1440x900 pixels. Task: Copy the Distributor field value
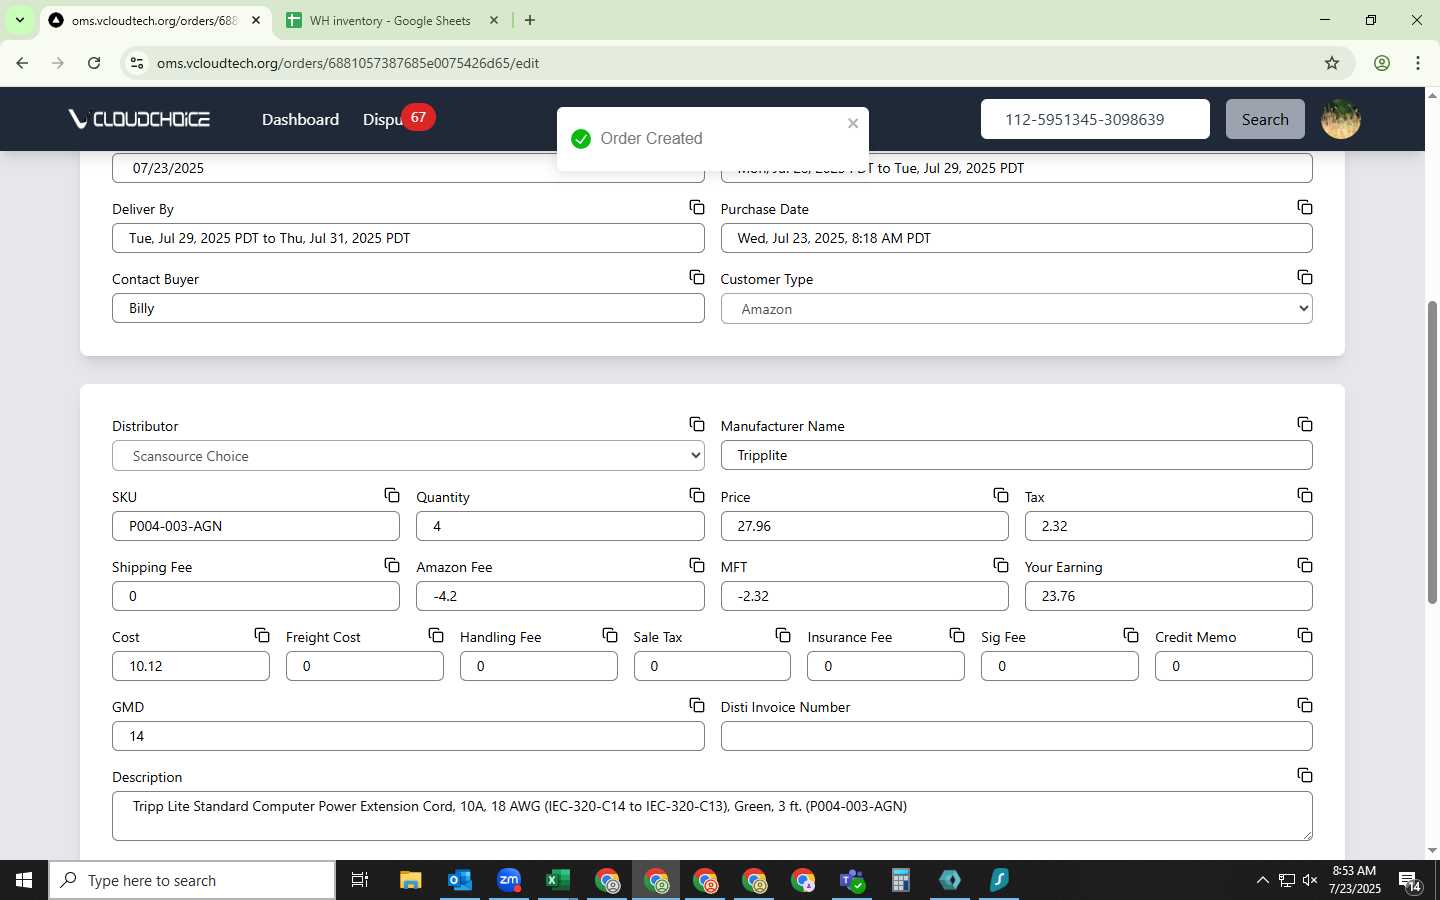697,424
